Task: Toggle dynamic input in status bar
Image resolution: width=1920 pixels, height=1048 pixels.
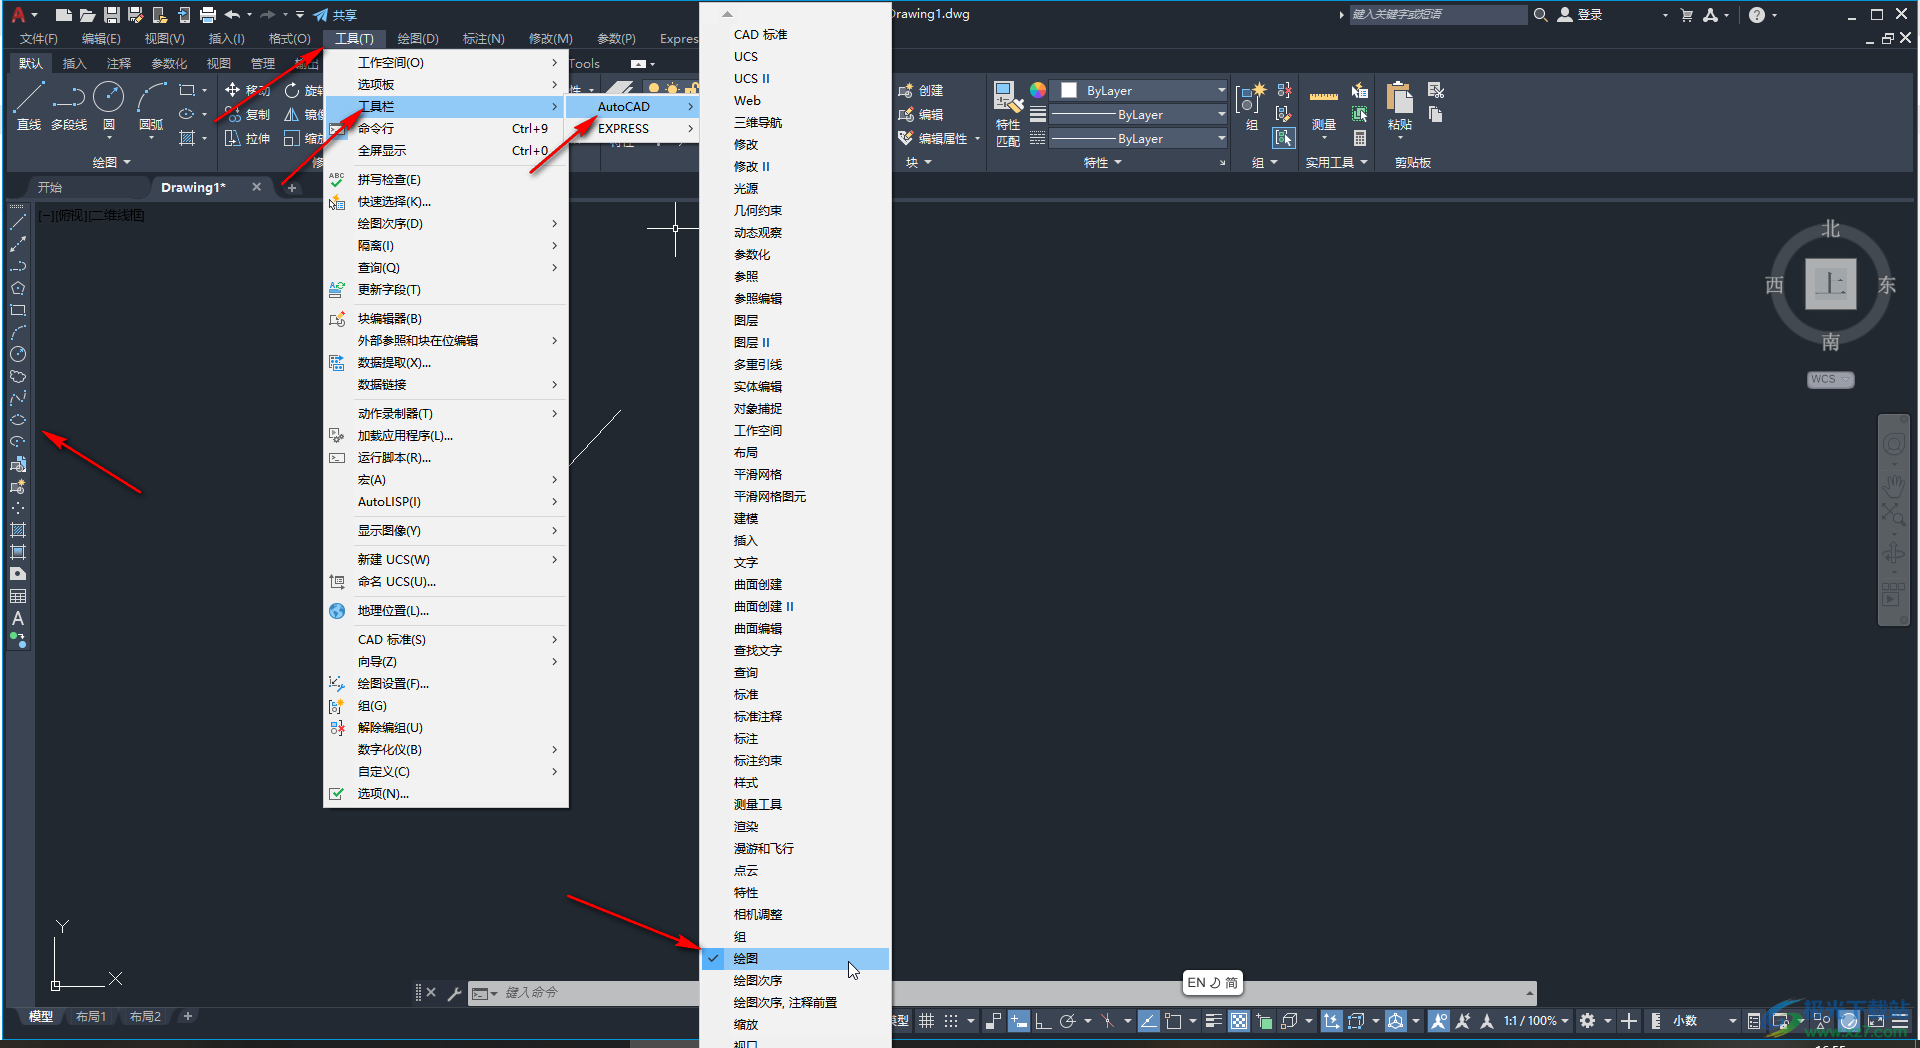Action: click(1018, 1021)
